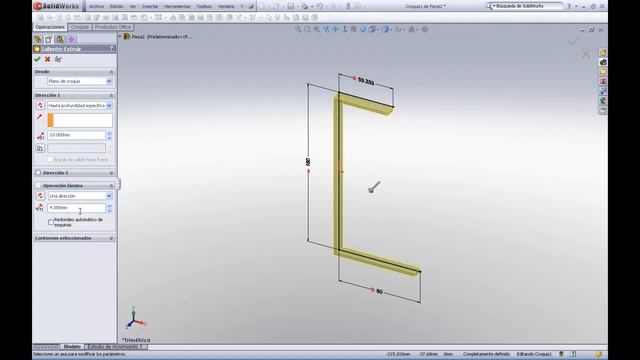Viewport: 640px width, 360px height.
Task: Accept the extrude with green checkmark
Action: tap(38, 59)
